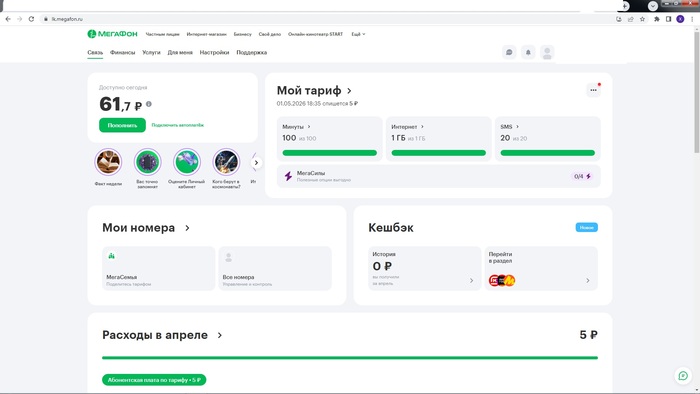Viewport: 700px width, 394px height.
Task: Show next stories with the carousel arrow
Action: (x=256, y=163)
